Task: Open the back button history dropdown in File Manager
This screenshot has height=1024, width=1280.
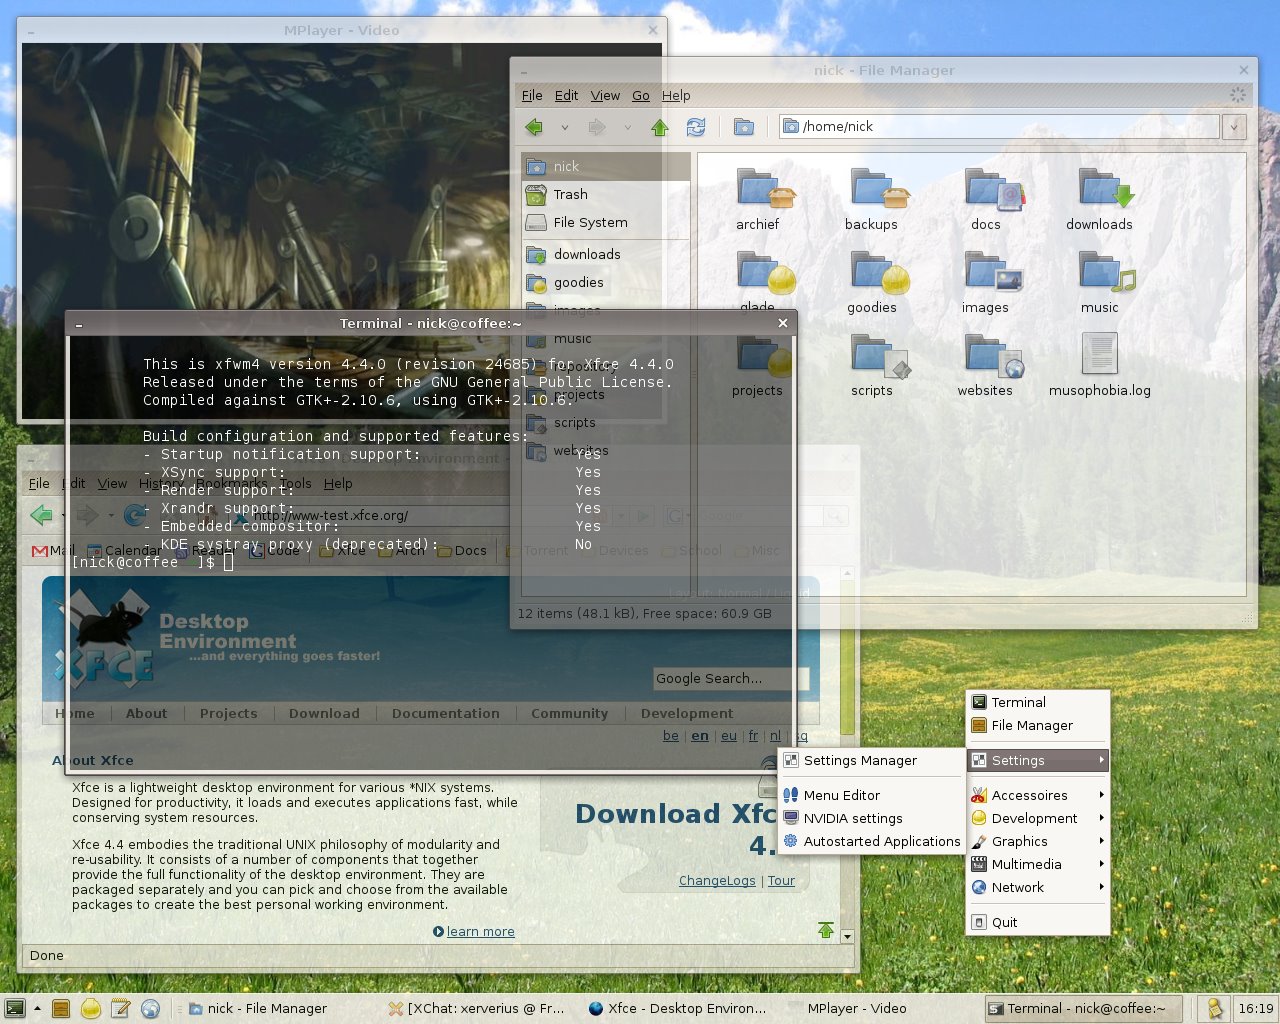Action: click(563, 127)
